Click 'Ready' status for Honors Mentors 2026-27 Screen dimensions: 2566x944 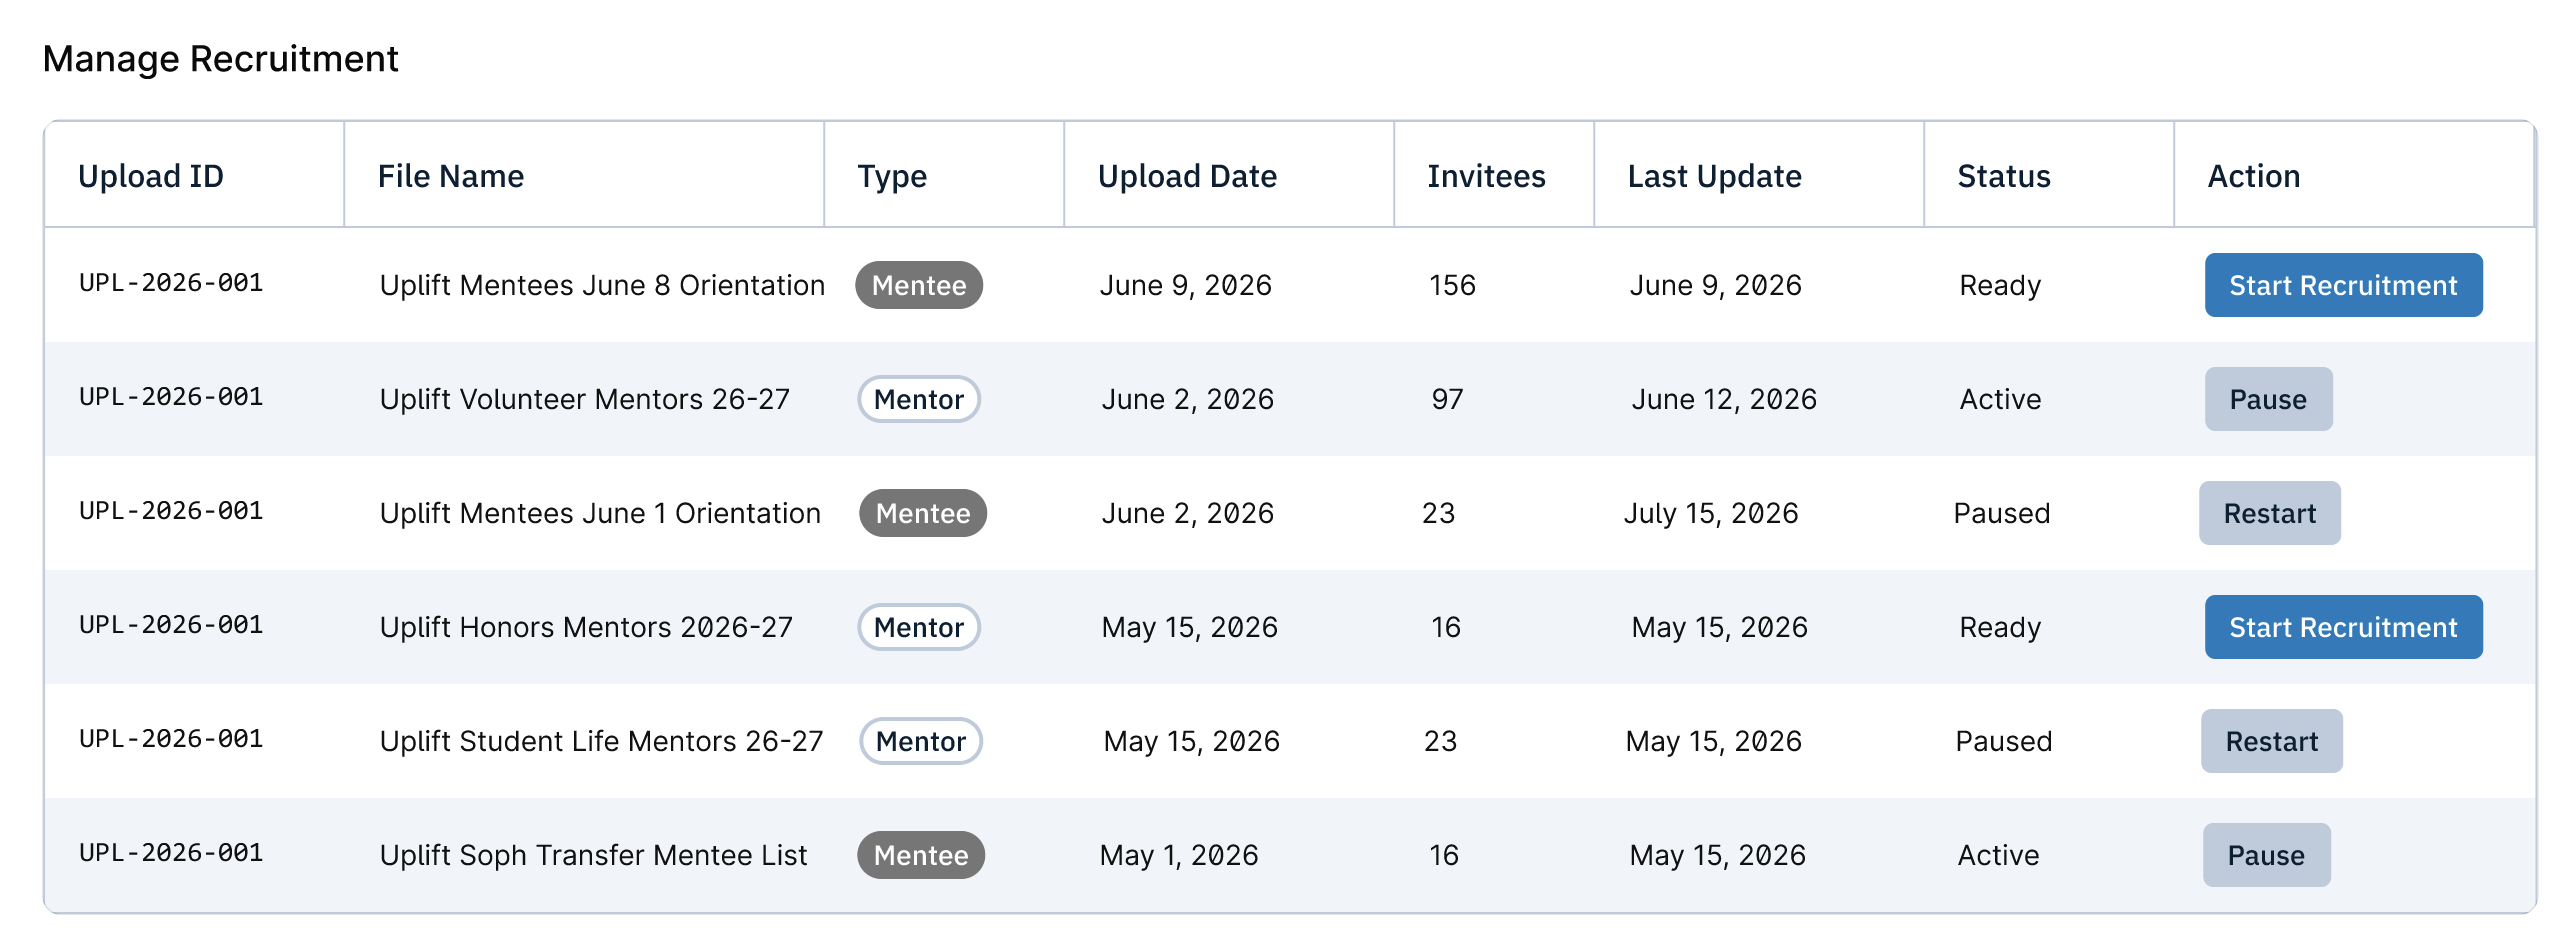coord(2000,627)
